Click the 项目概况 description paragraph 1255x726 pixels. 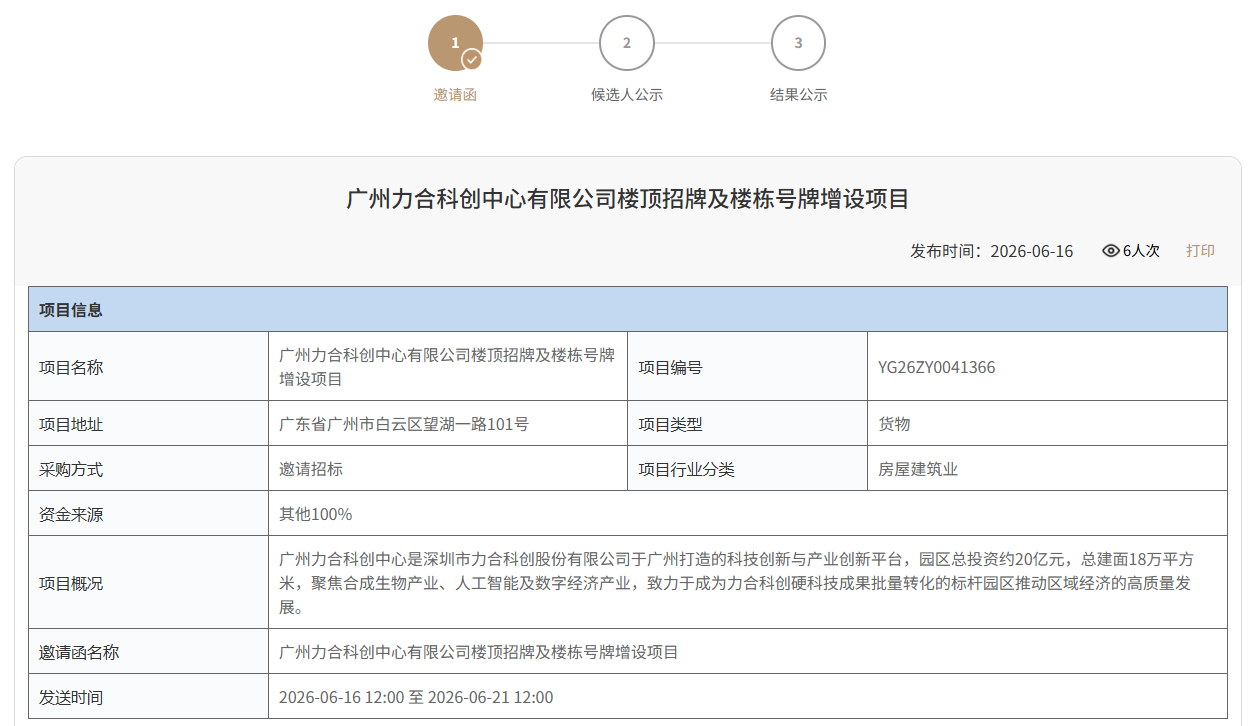(x=738, y=583)
